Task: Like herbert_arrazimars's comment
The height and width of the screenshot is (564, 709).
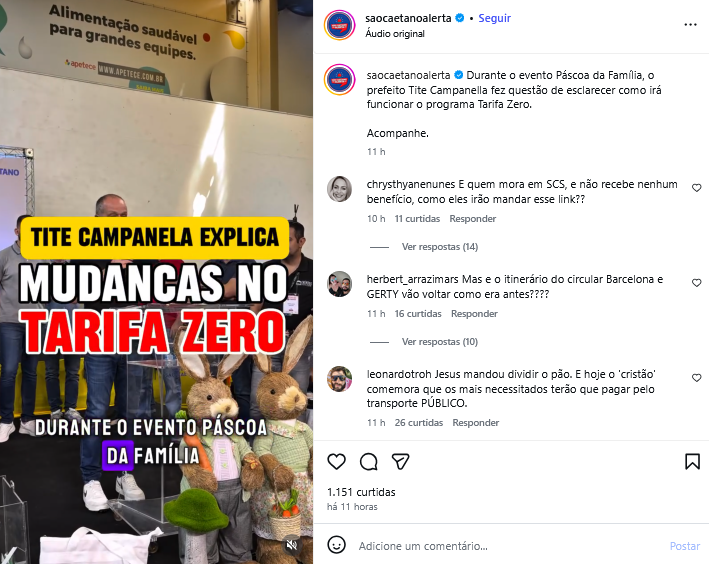Action: pyautogui.click(x=696, y=283)
